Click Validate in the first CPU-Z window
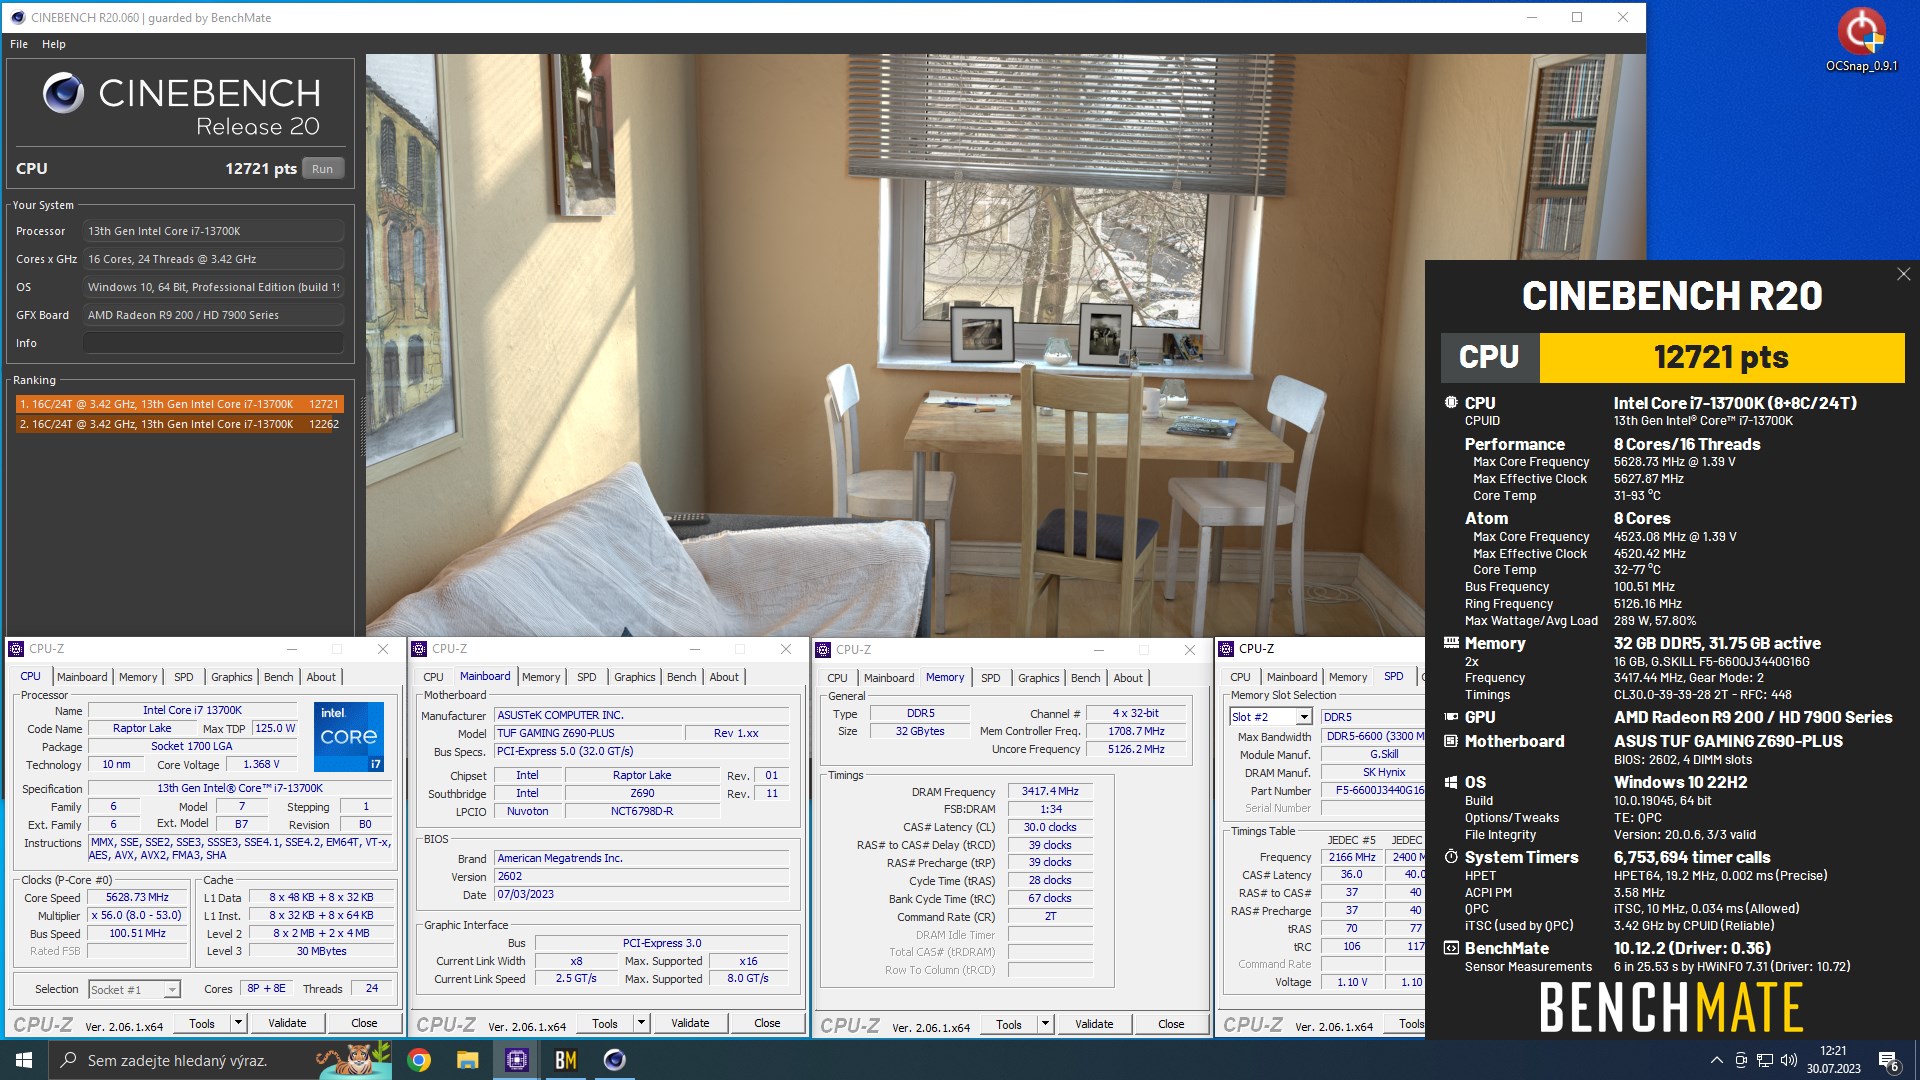This screenshot has height=1080, width=1920. point(287,1023)
